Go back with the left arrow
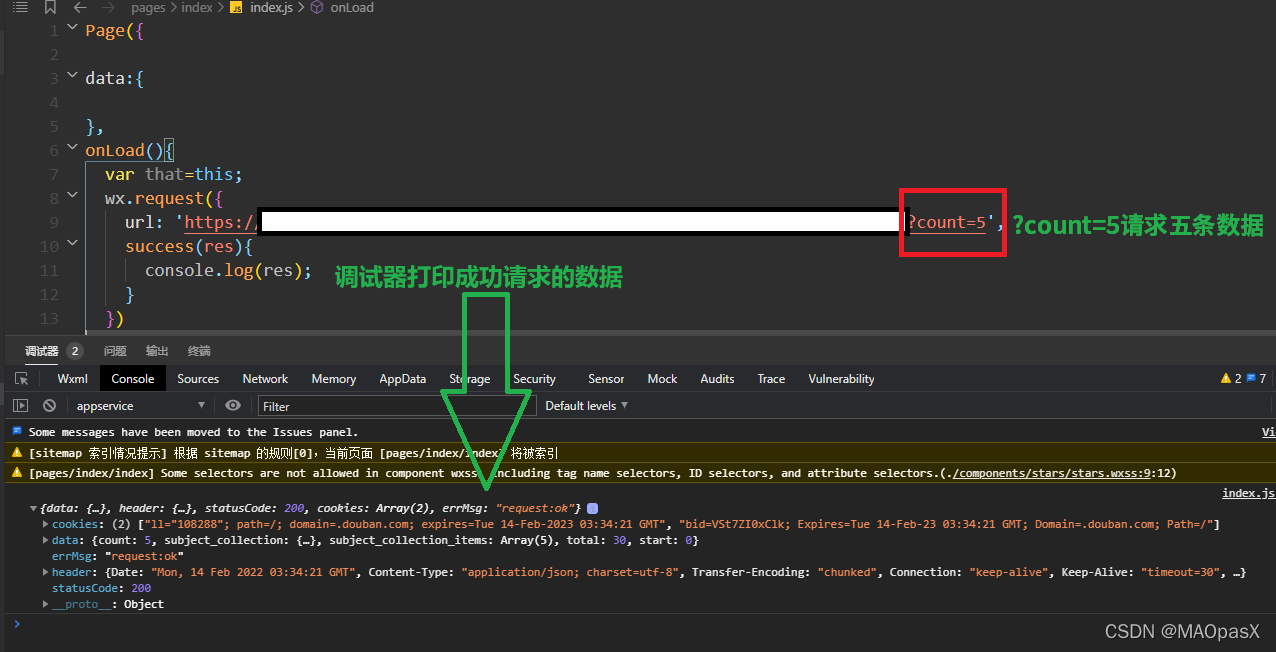The image size is (1276, 652). 80,7
